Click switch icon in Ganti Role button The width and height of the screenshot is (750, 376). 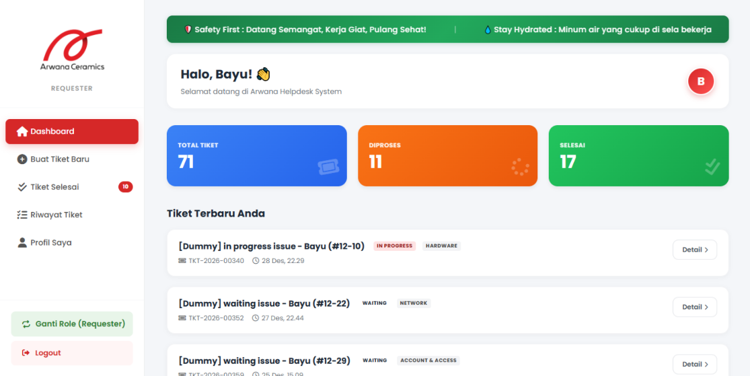(x=26, y=324)
